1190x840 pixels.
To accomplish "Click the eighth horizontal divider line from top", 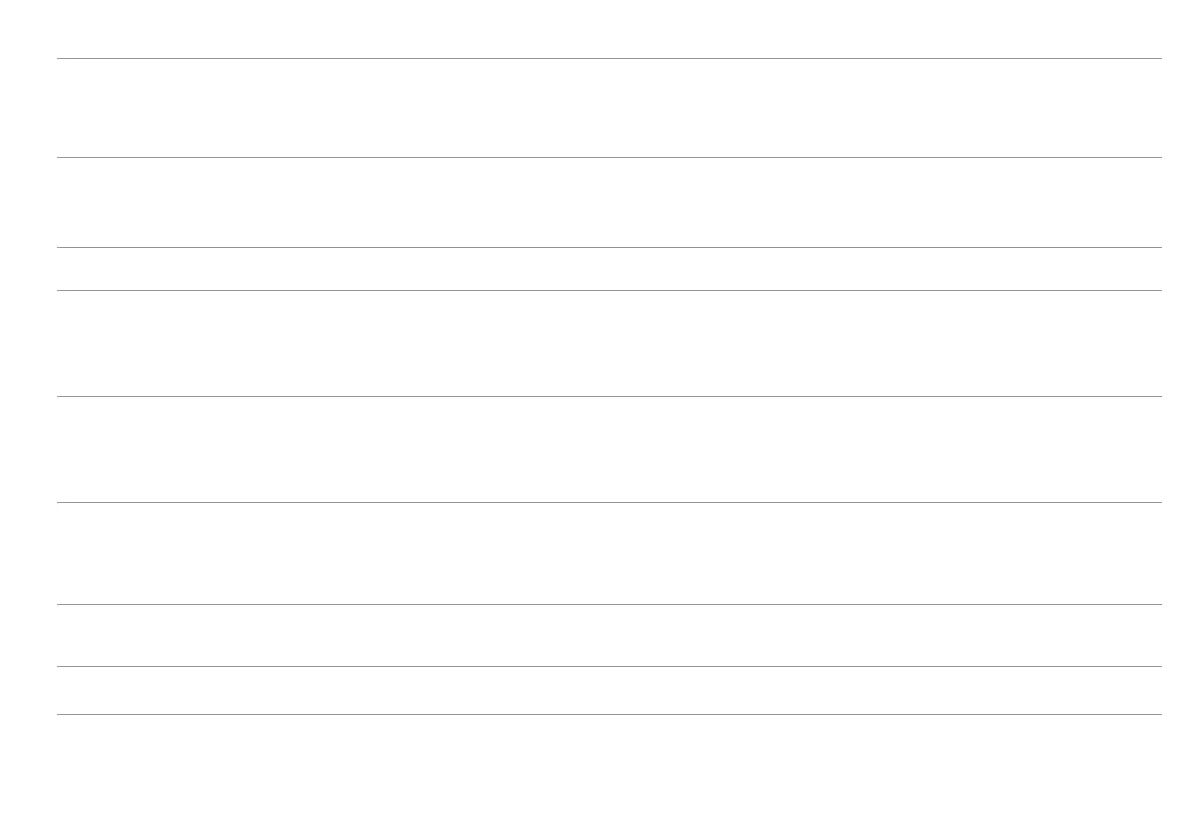I will click(x=609, y=666).
